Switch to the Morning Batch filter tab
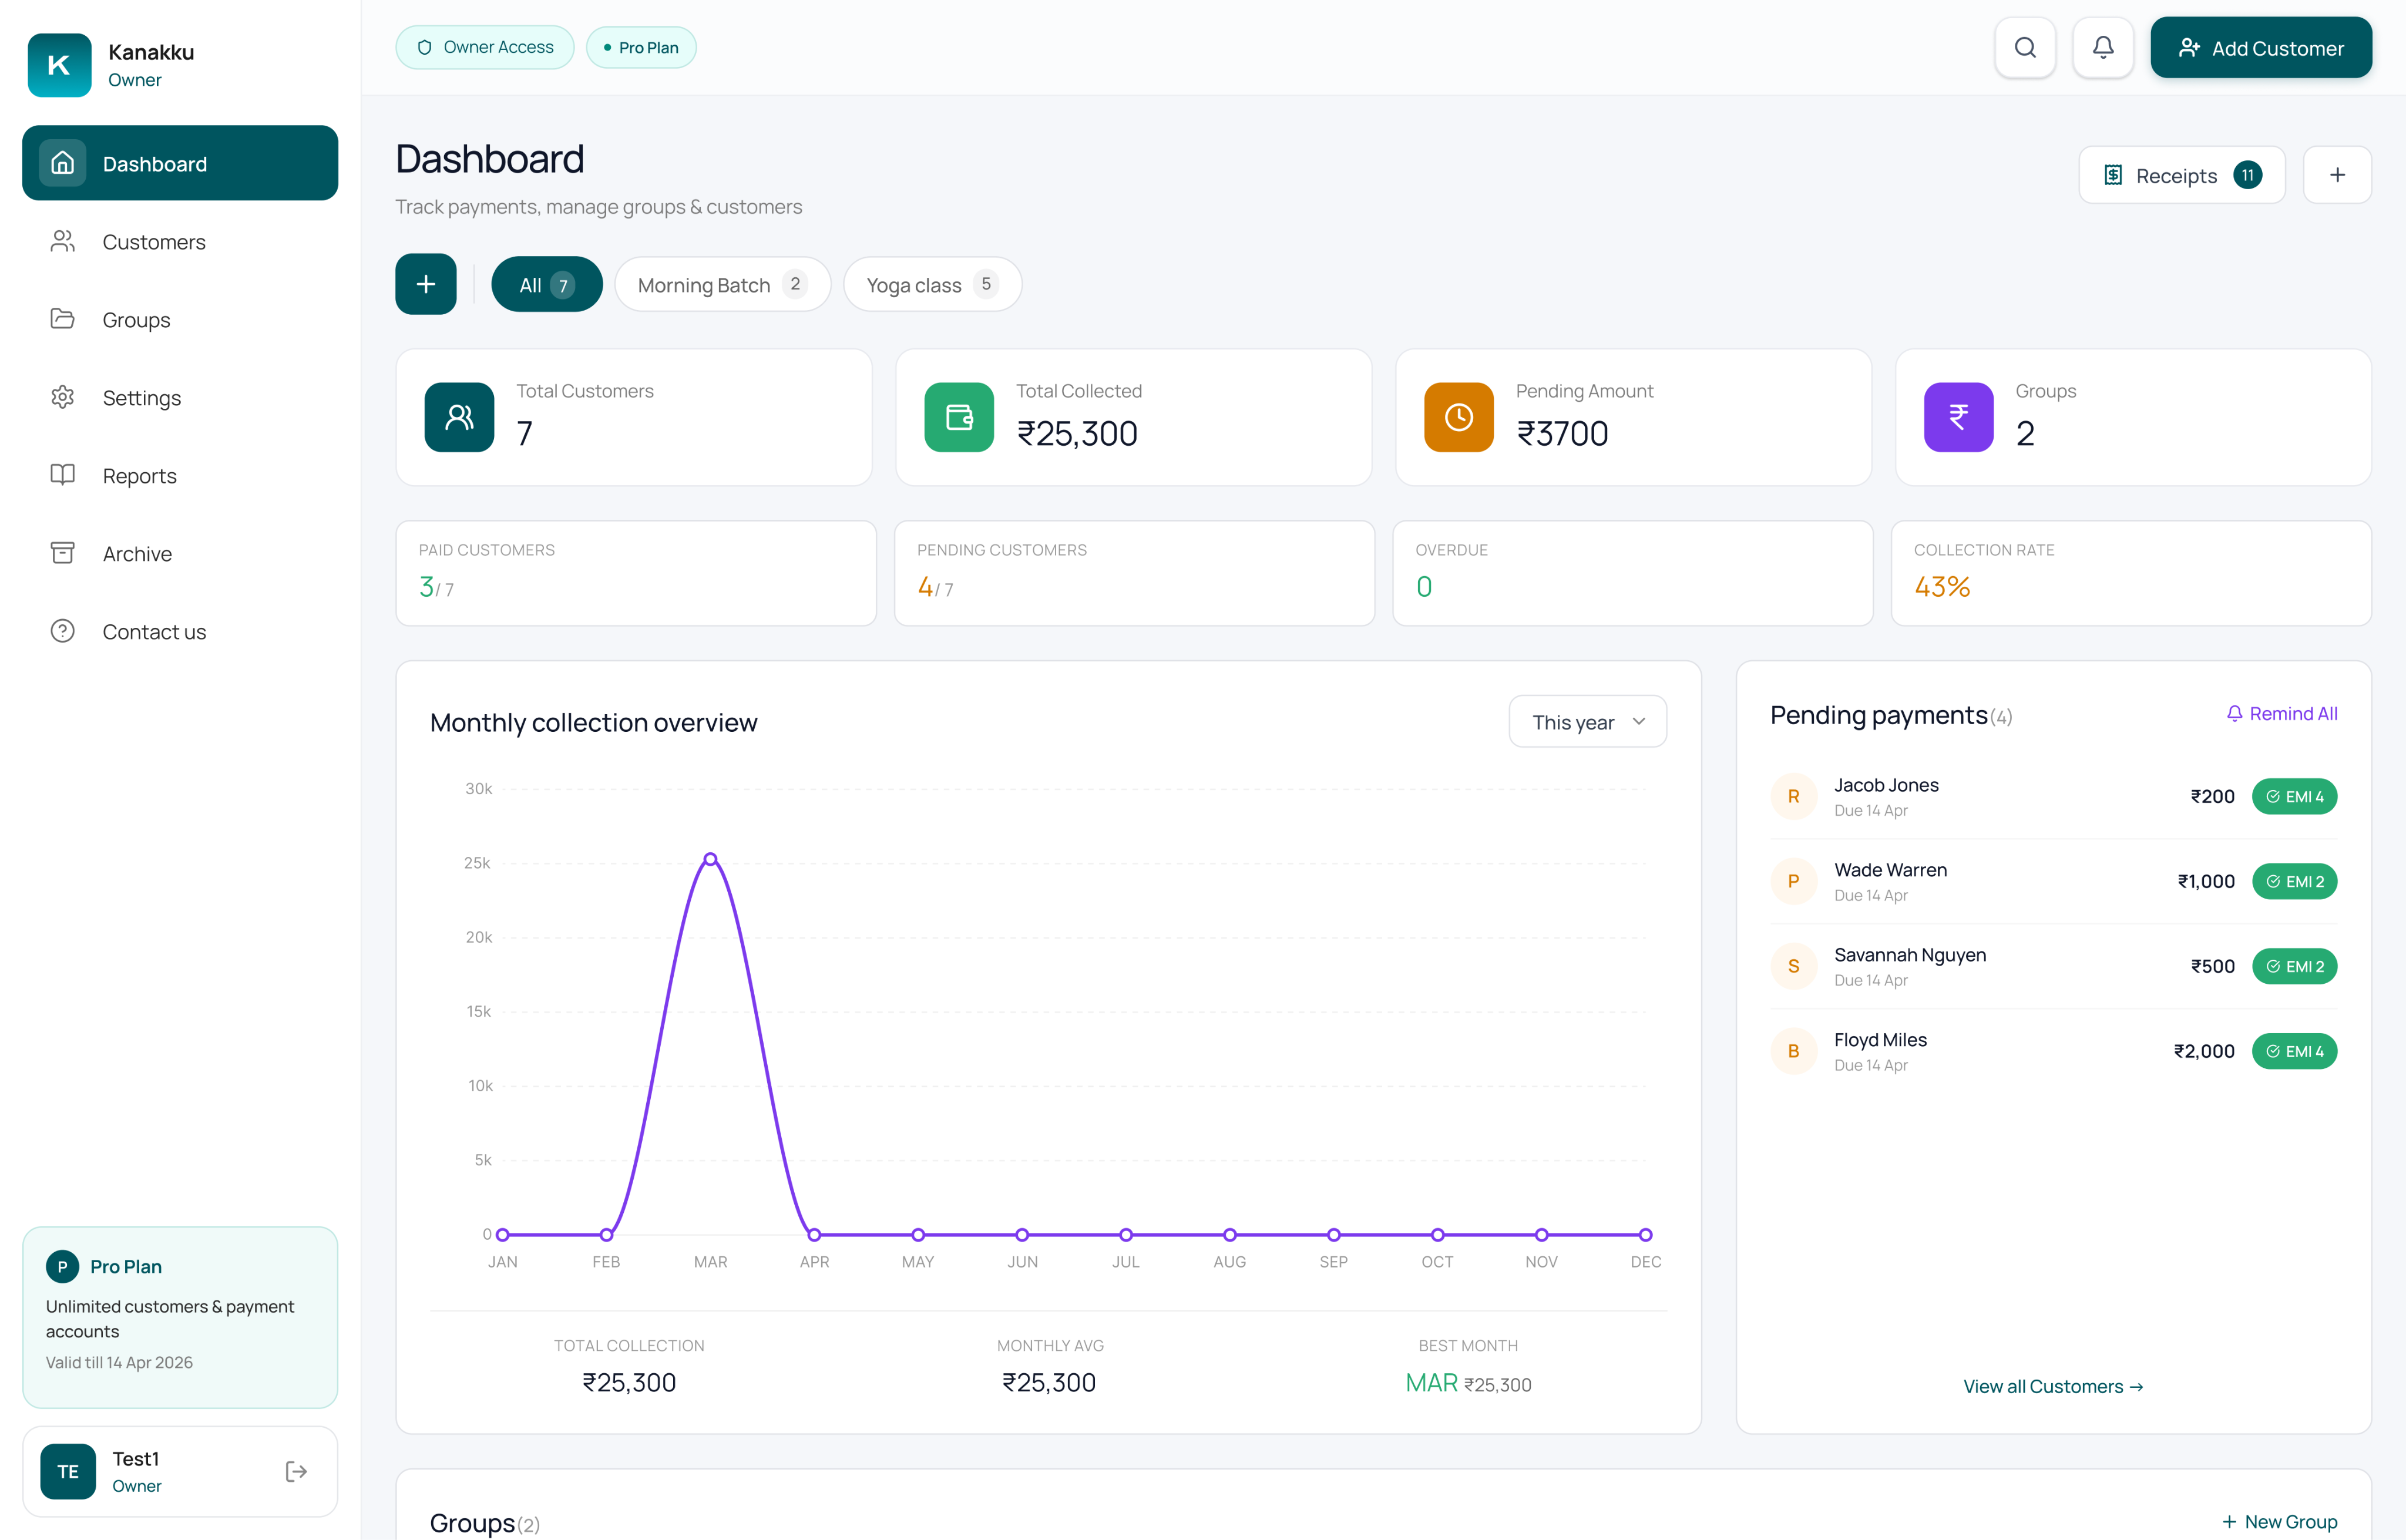The width and height of the screenshot is (2406, 1540). pyautogui.click(x=722, y=284)
